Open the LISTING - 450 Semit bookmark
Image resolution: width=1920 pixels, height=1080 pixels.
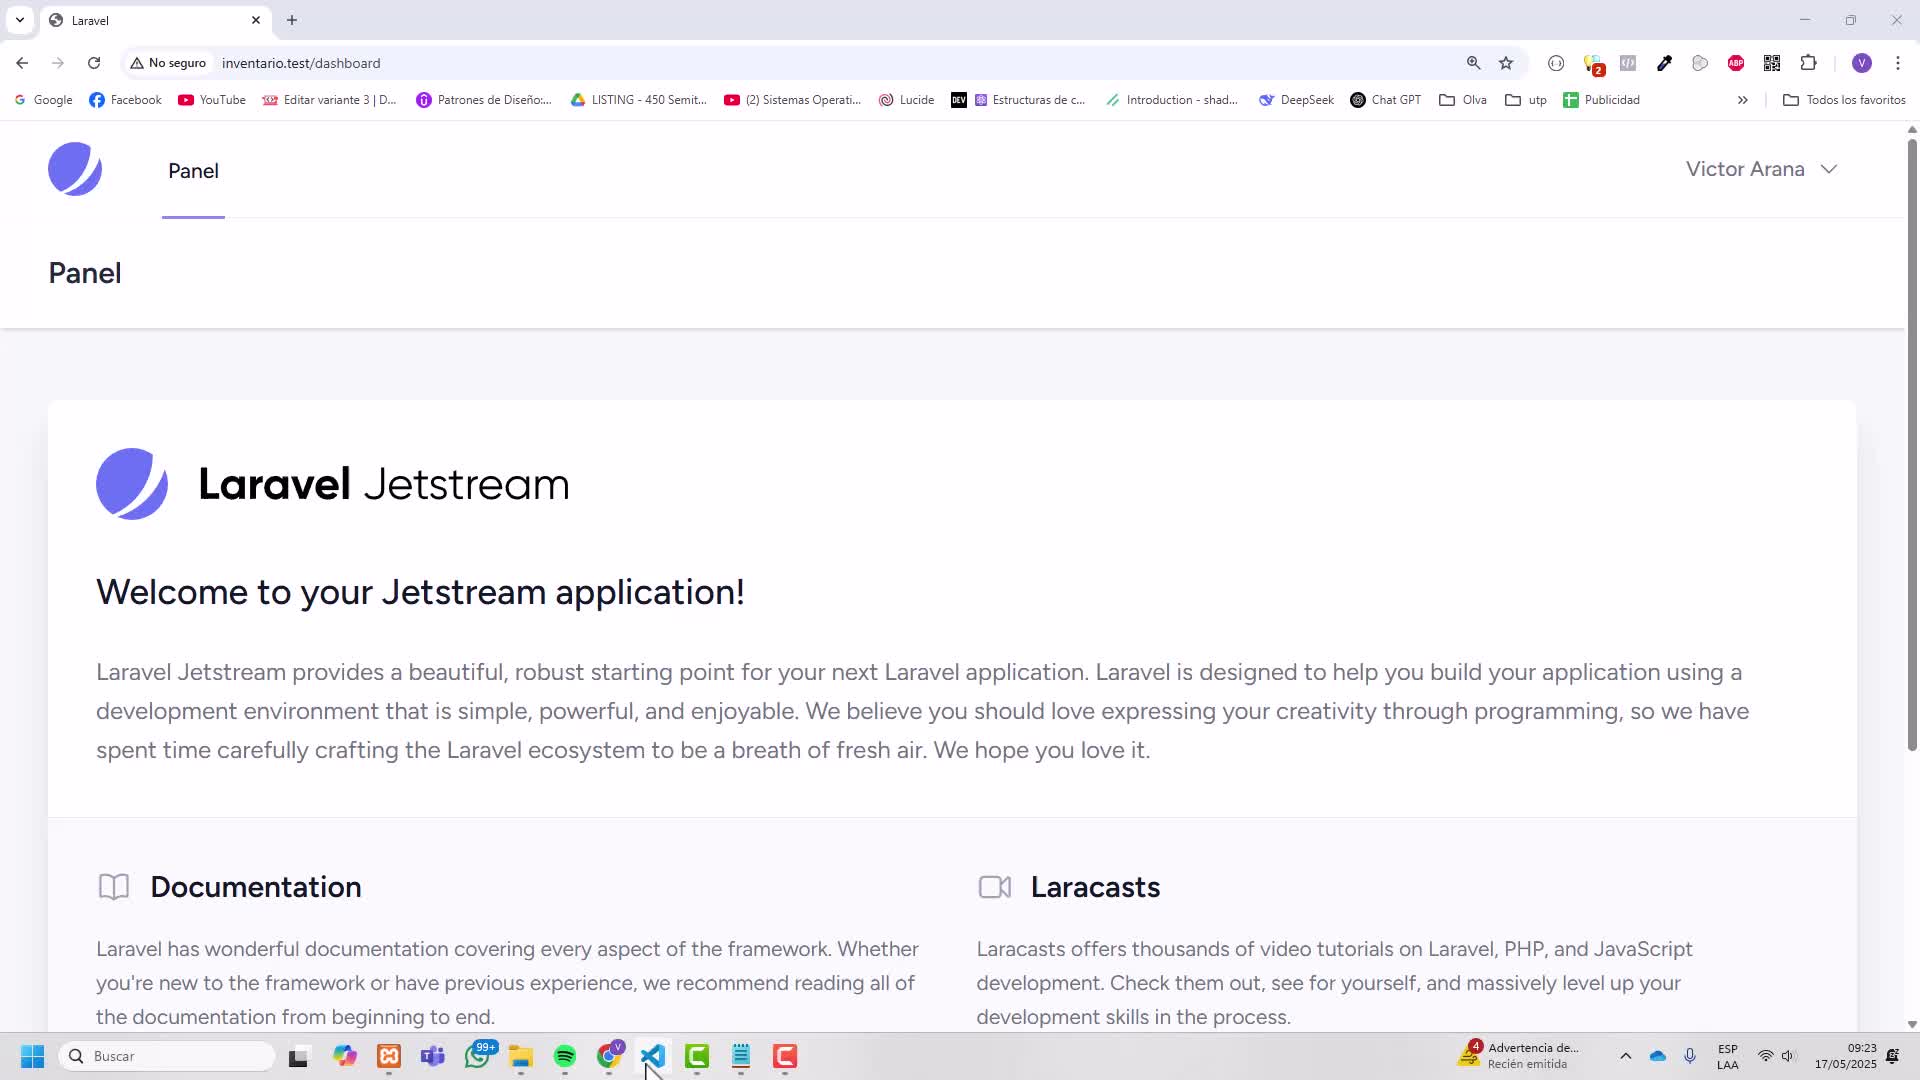tap(638, 100)
